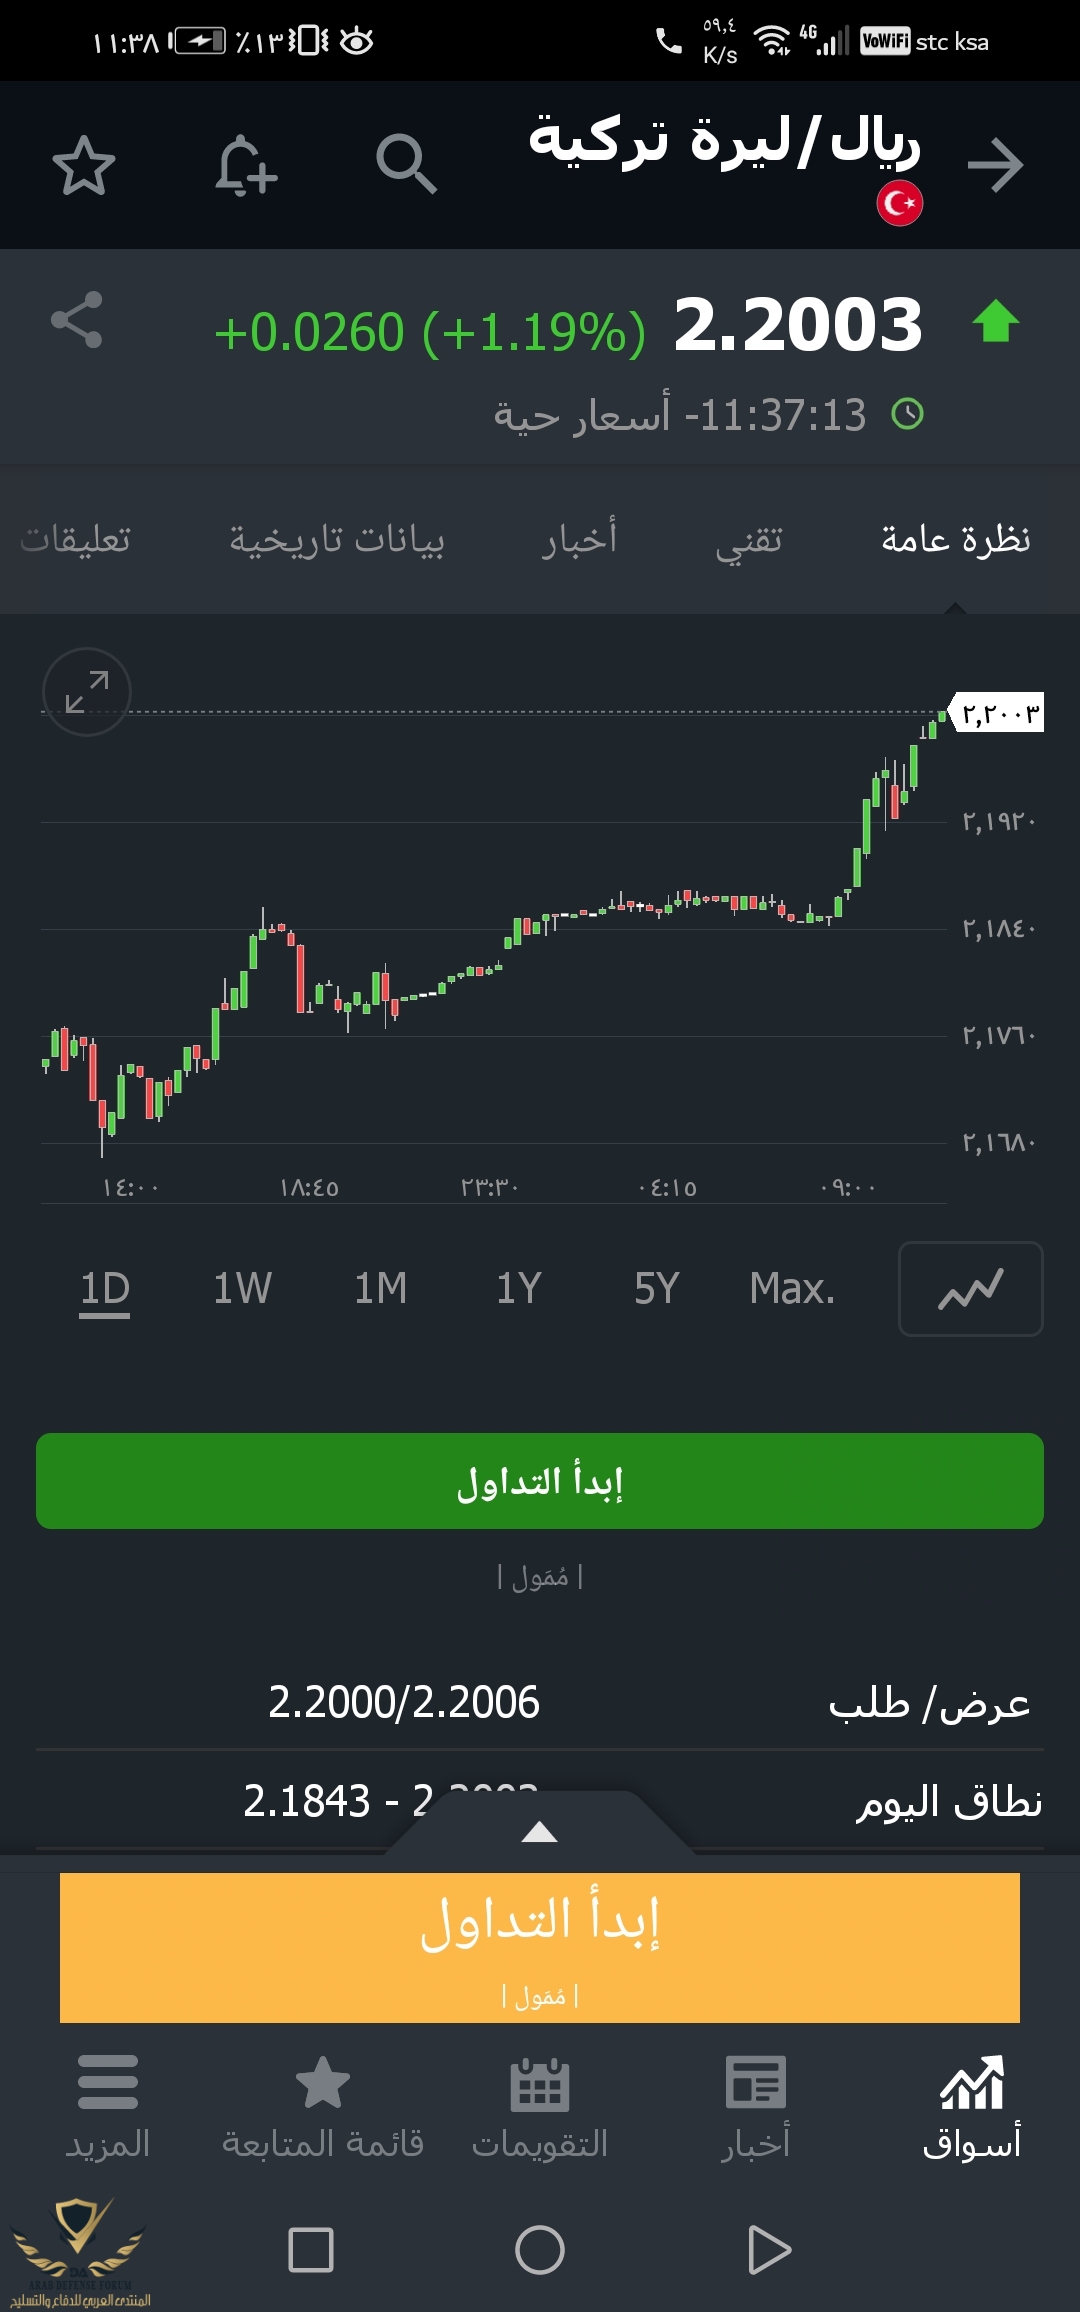Expand the bottom panel up arrow

pyautogui.click(x=540, y=1832)
